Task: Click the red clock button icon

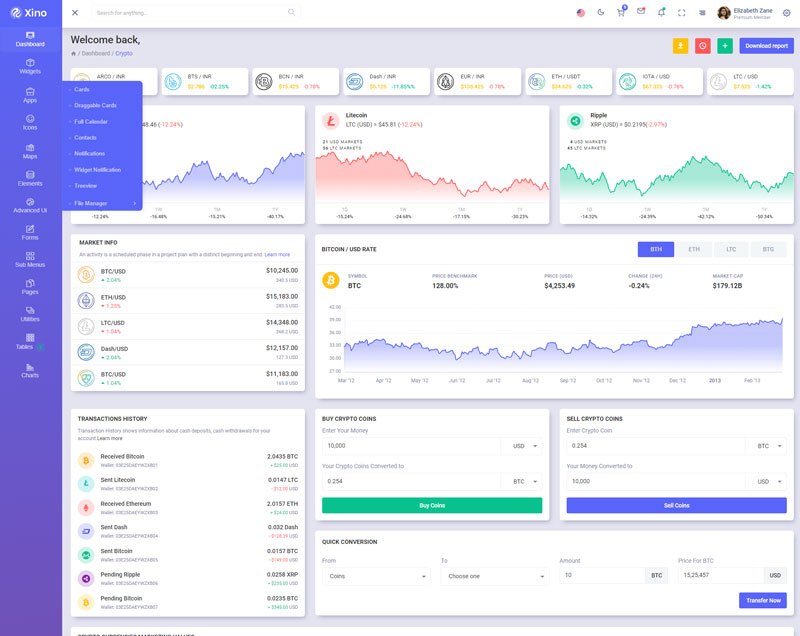Action: (x=703, y=46)
